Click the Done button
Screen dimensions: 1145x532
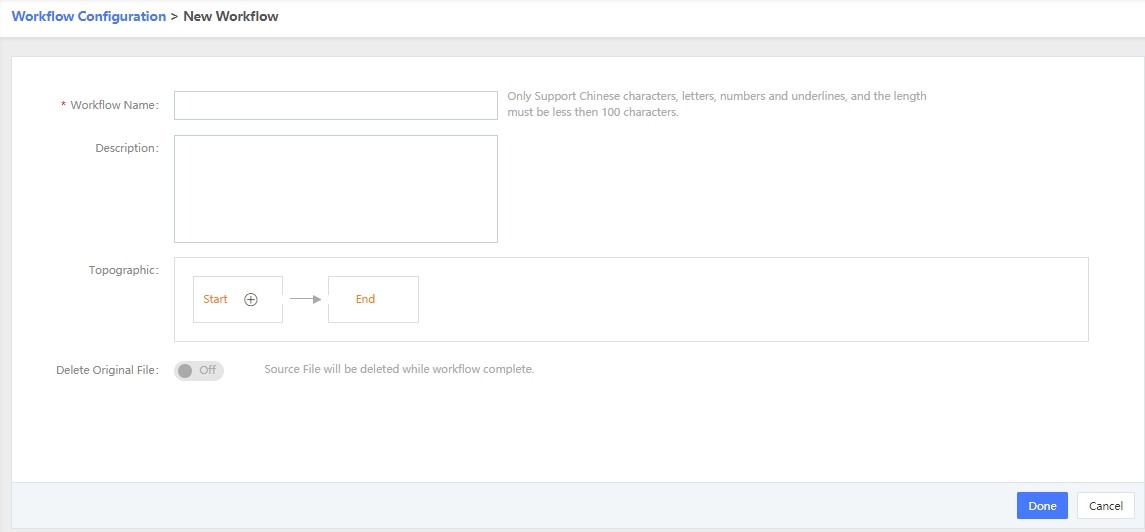(1042, 506)
